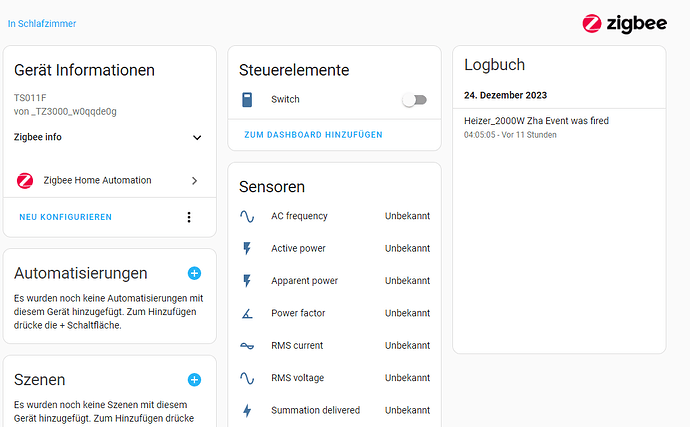
Task: Click the AC frequency sine icon
Action: (247, 216)
